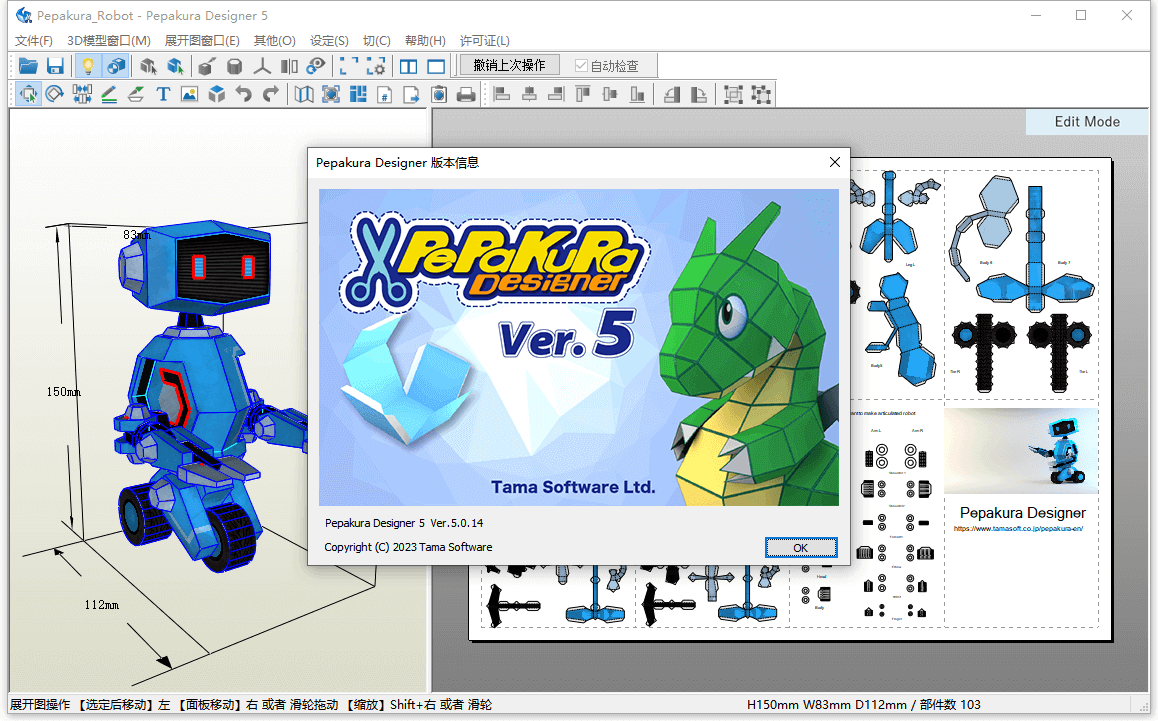Select the gray cube with cursor tool

[x=148, y=66]
